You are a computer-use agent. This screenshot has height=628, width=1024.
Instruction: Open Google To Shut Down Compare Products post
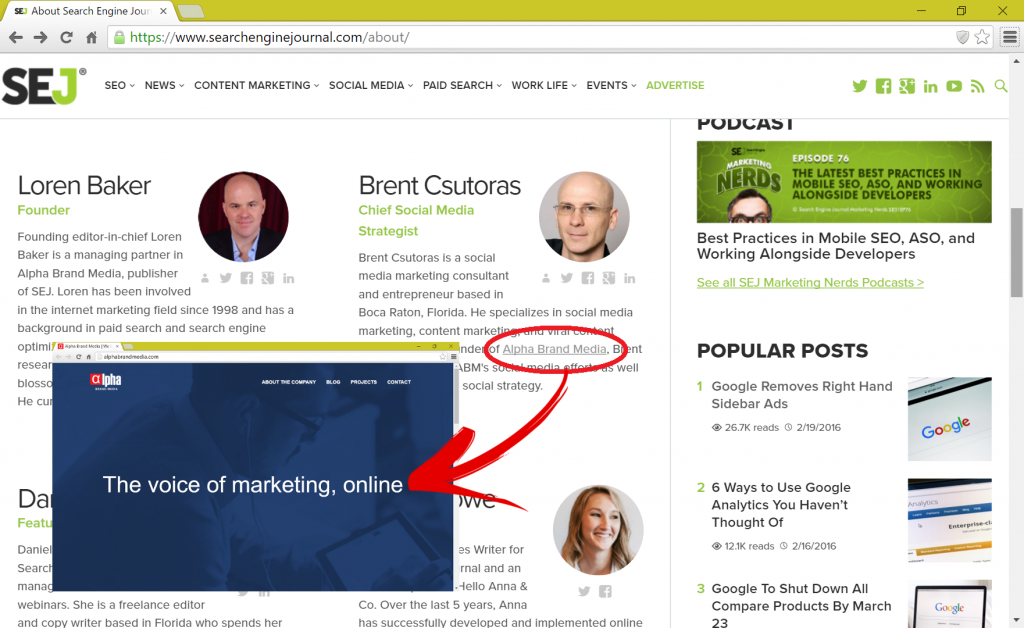(801, 606)
